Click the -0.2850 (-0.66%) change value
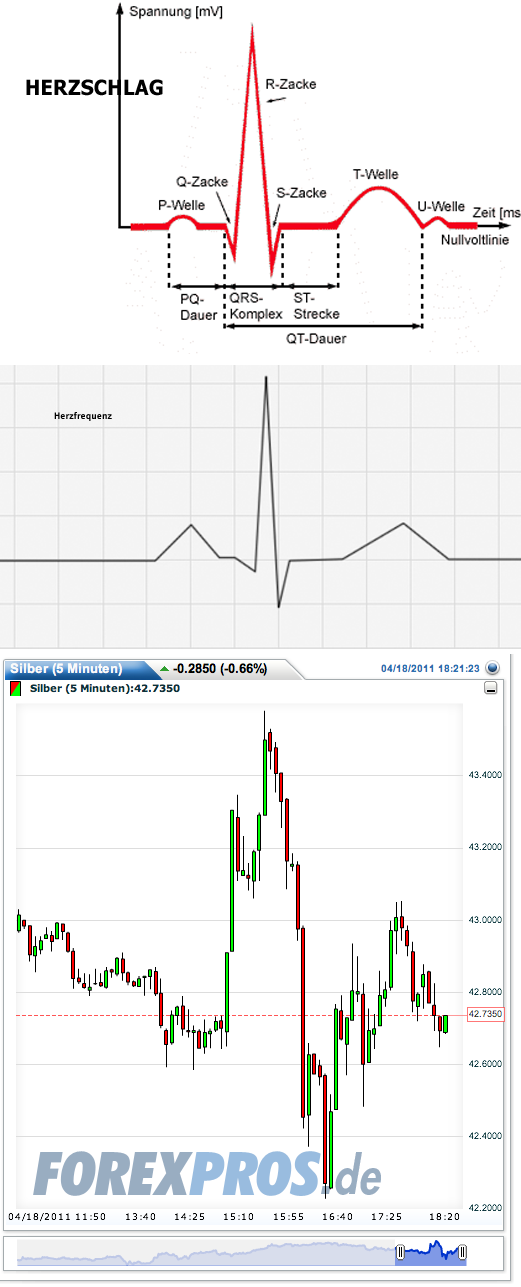 click(219, 668)
